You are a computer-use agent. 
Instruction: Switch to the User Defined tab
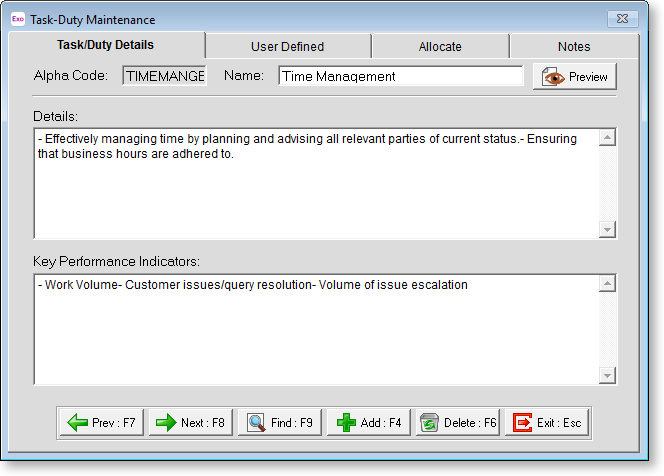click(x=287, y=46)
